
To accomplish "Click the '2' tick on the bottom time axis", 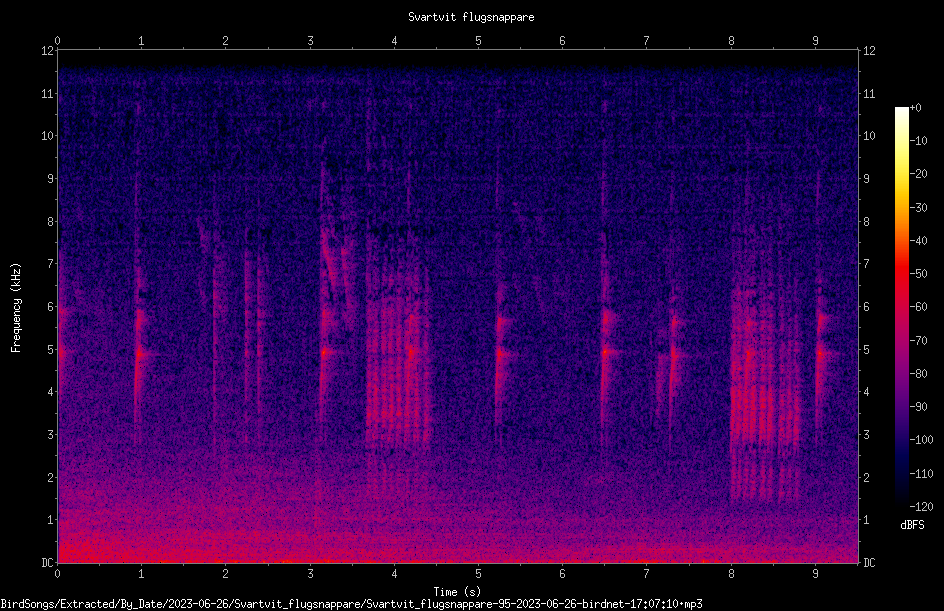I will point(226,574).
